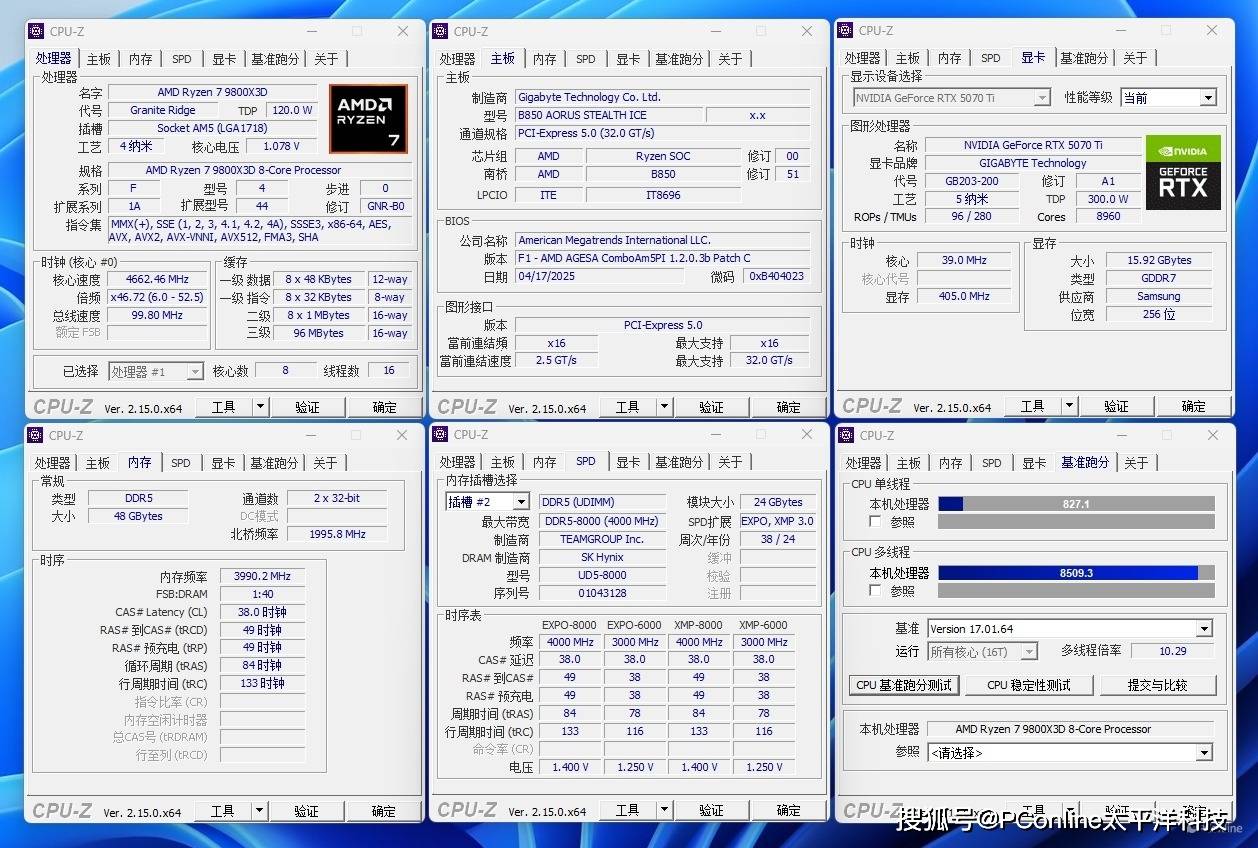
Task: Click the CPU-Z title icon of the Gigabyte motherboard window
Action: click(x=441, y=31)
